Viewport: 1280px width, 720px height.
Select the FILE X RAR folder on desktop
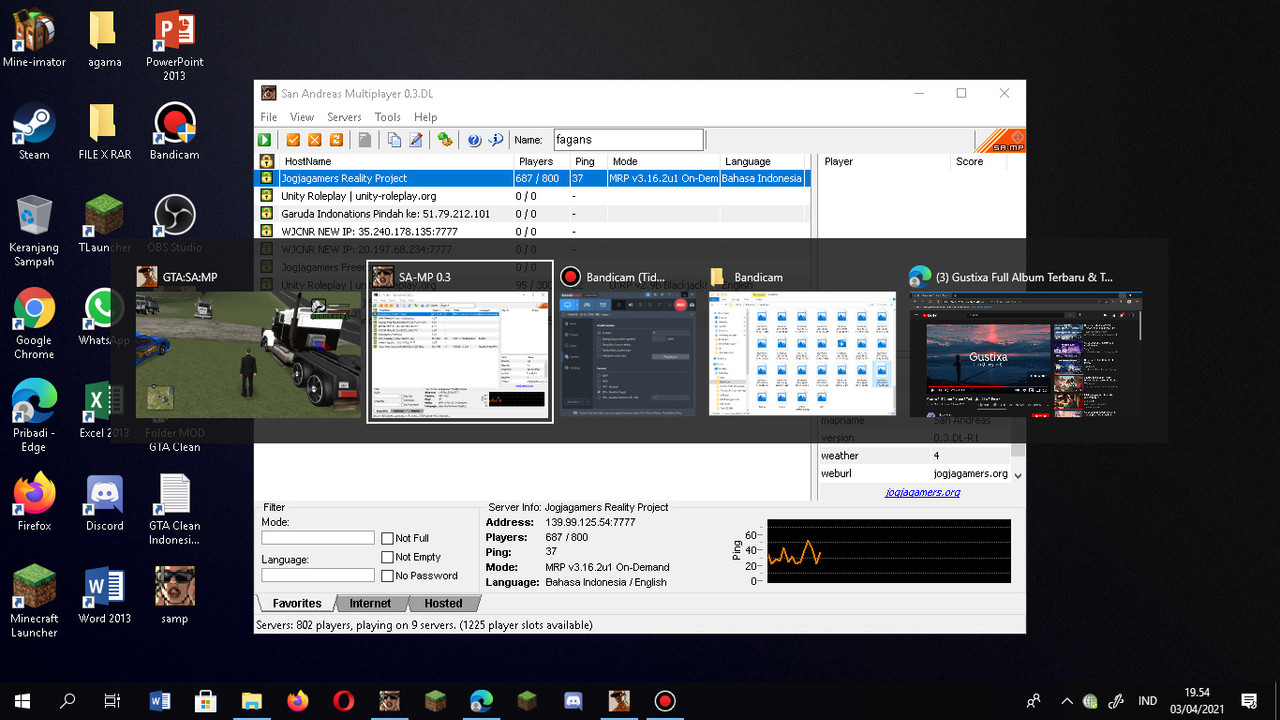104,132
